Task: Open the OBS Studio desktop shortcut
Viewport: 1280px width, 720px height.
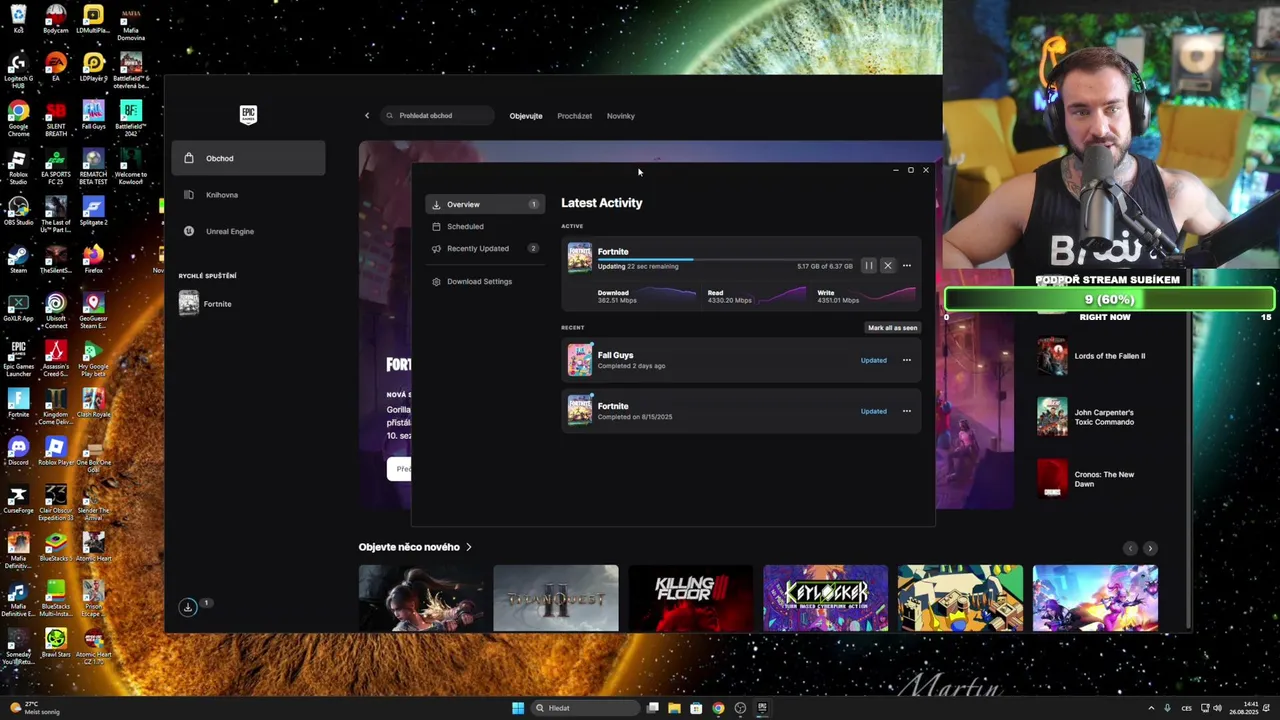Action: [18, 211]
